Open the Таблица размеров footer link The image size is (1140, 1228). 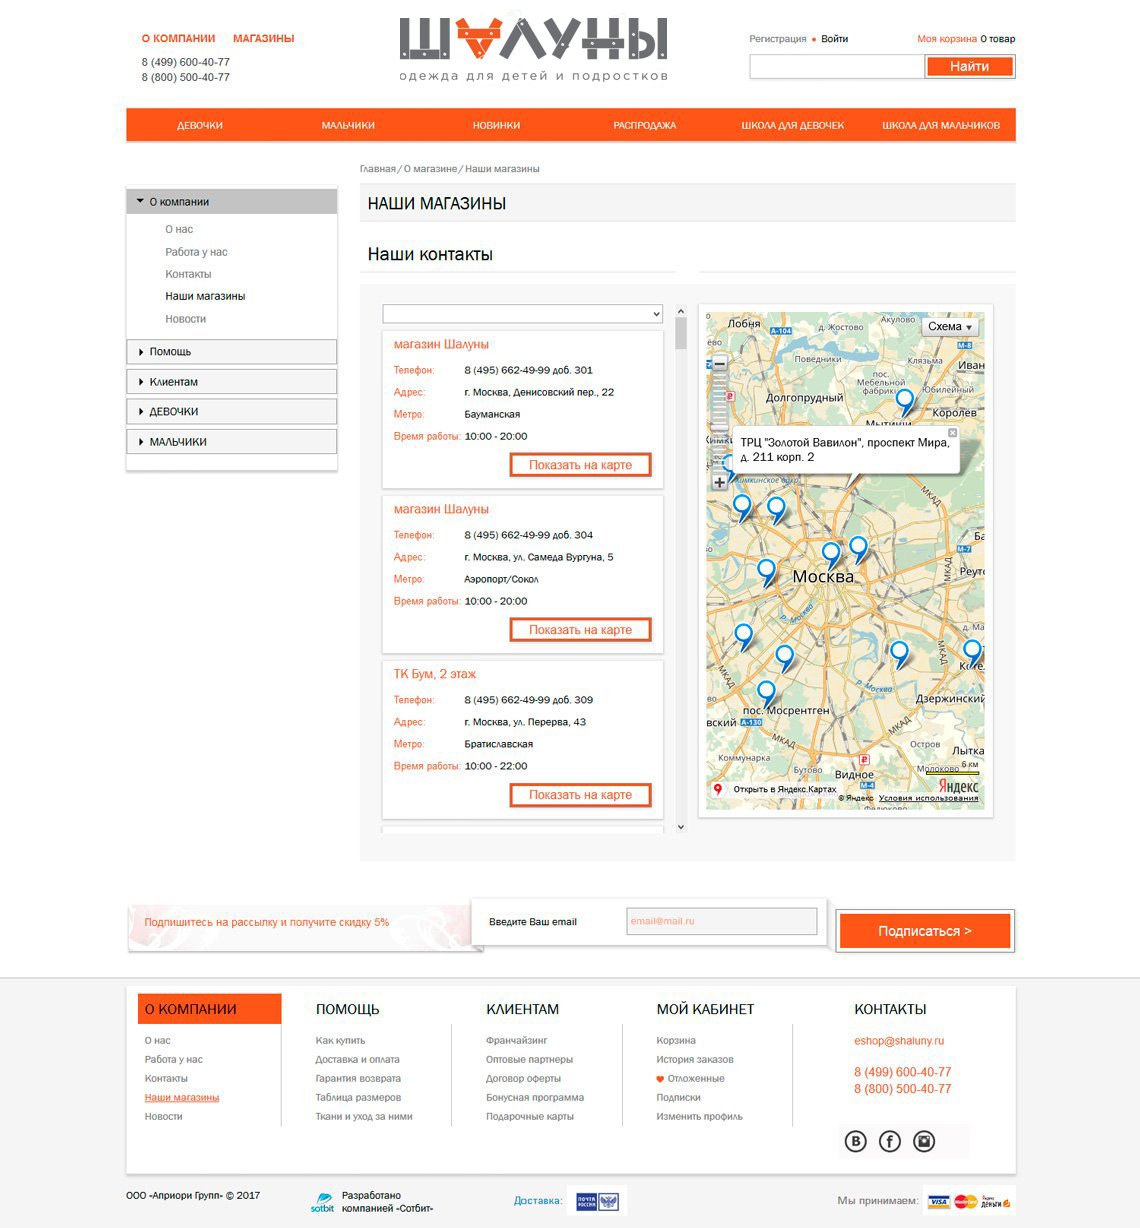[x=358, y=1098]
